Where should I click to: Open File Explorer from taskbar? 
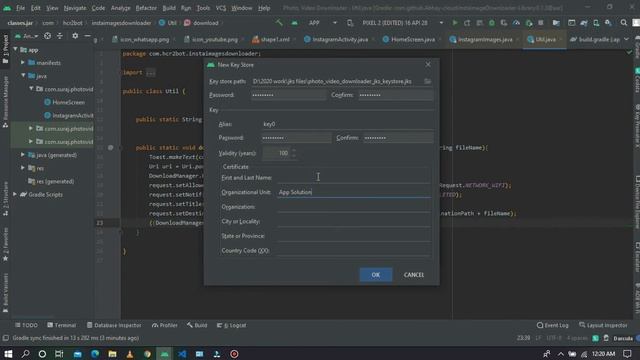(112, 354)
